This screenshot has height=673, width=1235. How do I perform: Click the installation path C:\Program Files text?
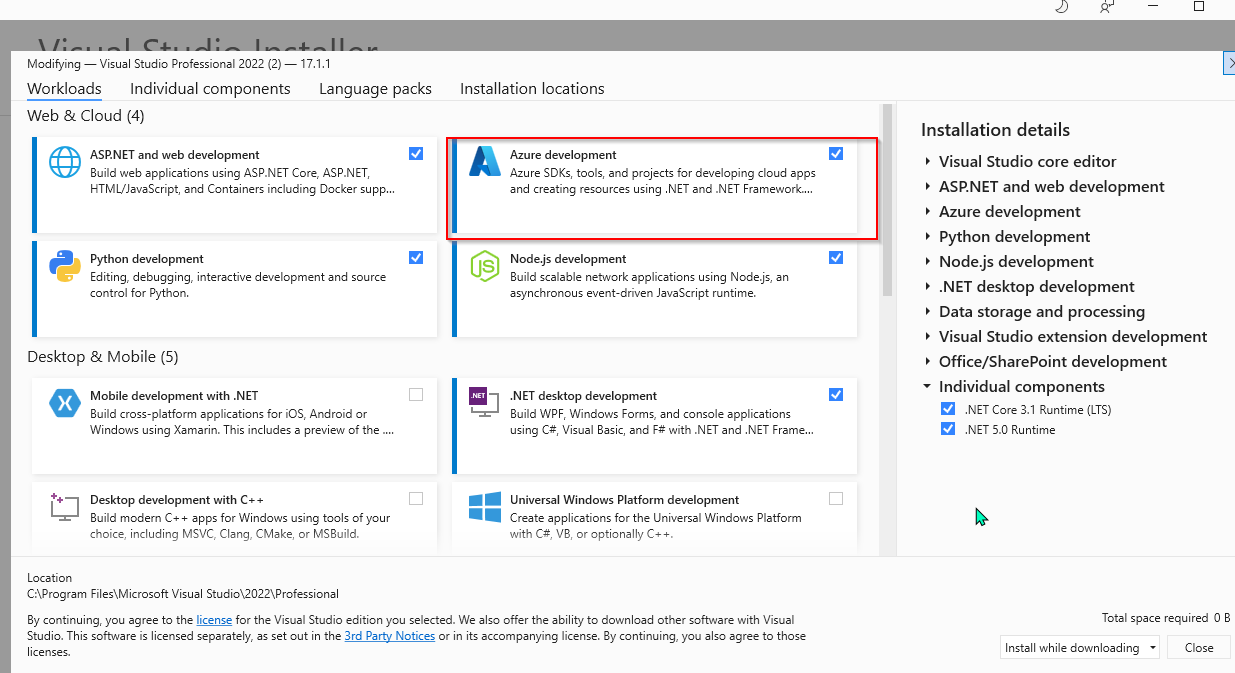pos(183,594)
